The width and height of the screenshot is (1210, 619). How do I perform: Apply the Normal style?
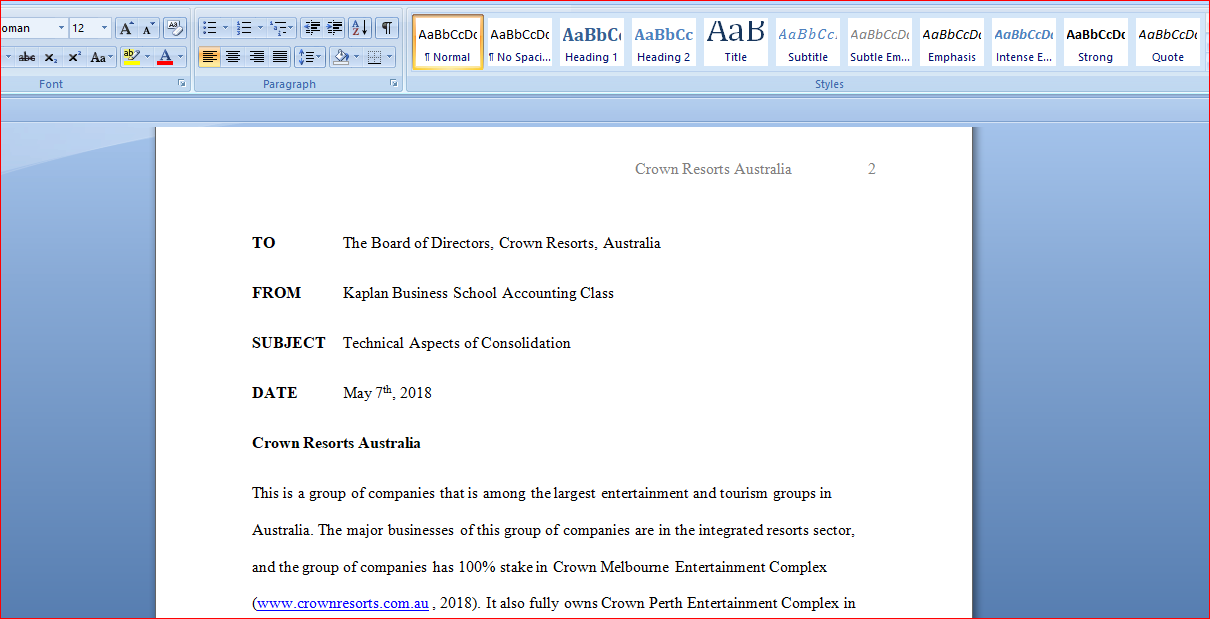[448, 42]
